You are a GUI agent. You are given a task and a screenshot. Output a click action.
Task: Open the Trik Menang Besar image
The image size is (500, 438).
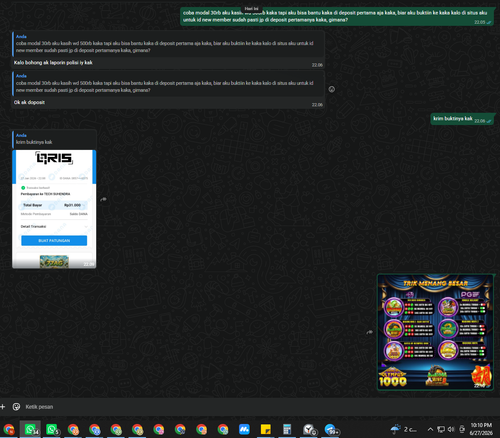pyautogui.click(x=435, y=332)
